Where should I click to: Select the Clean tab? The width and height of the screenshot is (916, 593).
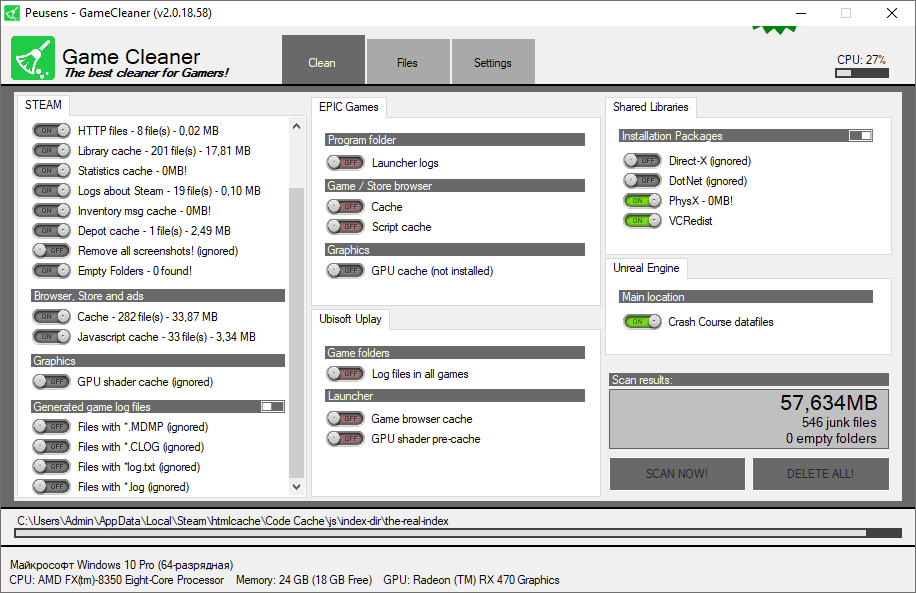tap(323, 61)
